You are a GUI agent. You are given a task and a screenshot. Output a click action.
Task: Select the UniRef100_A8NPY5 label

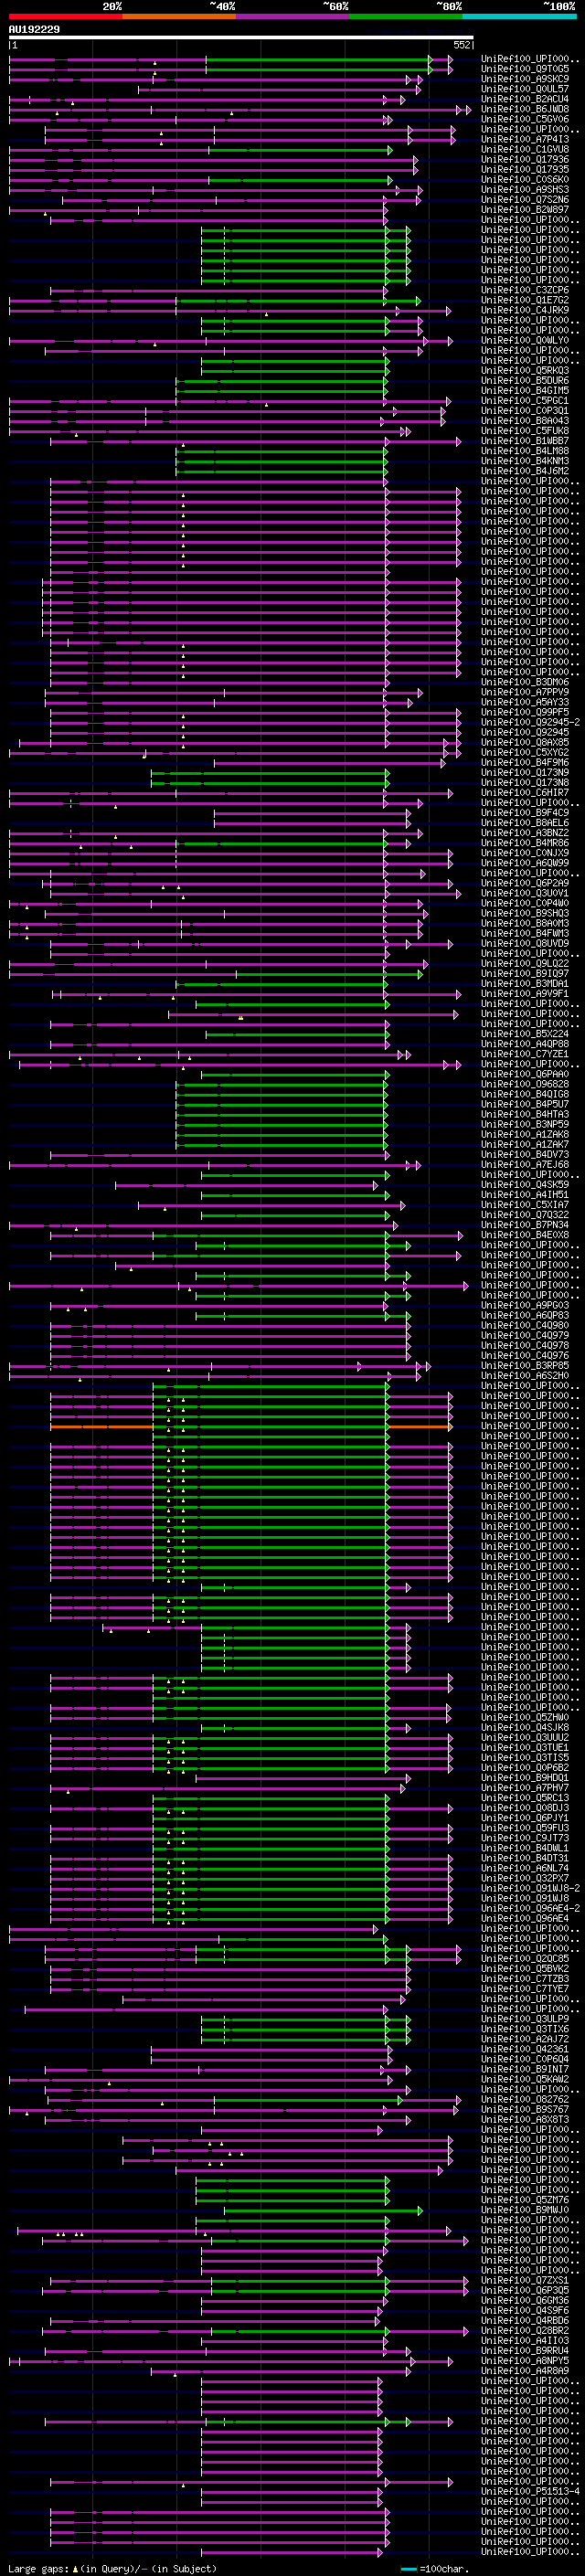pos(525,2360)
